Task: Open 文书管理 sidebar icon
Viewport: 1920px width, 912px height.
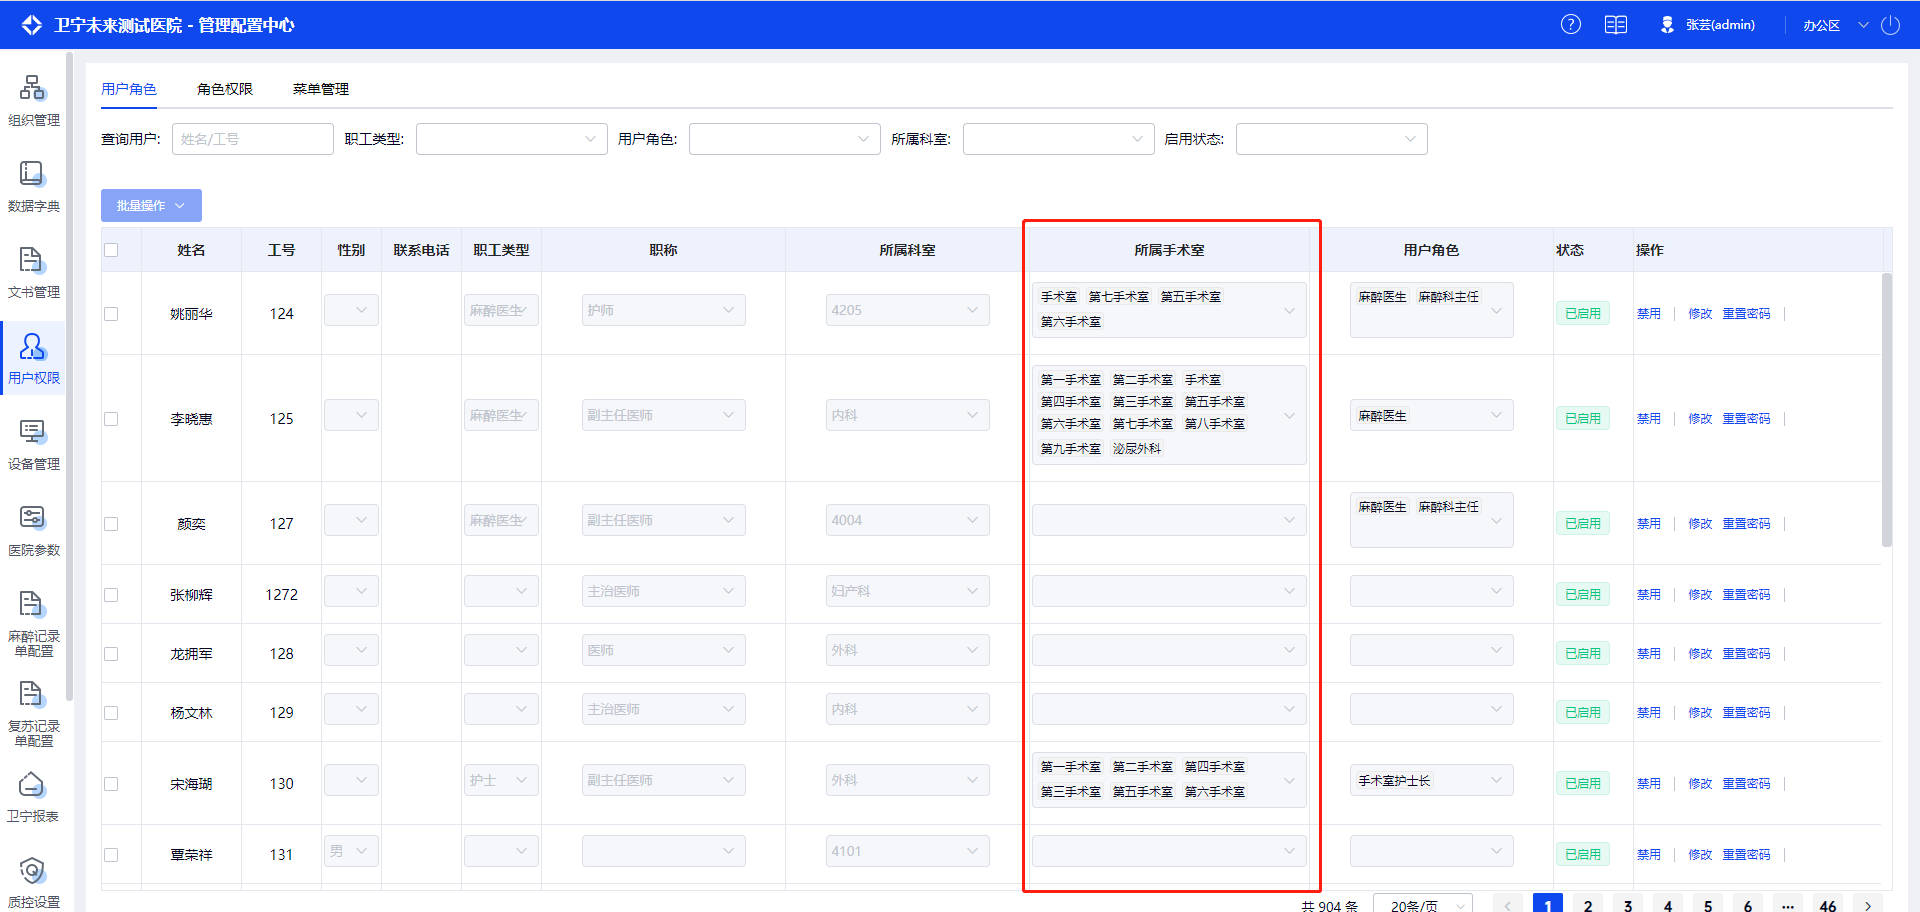Action: [33, 272]
